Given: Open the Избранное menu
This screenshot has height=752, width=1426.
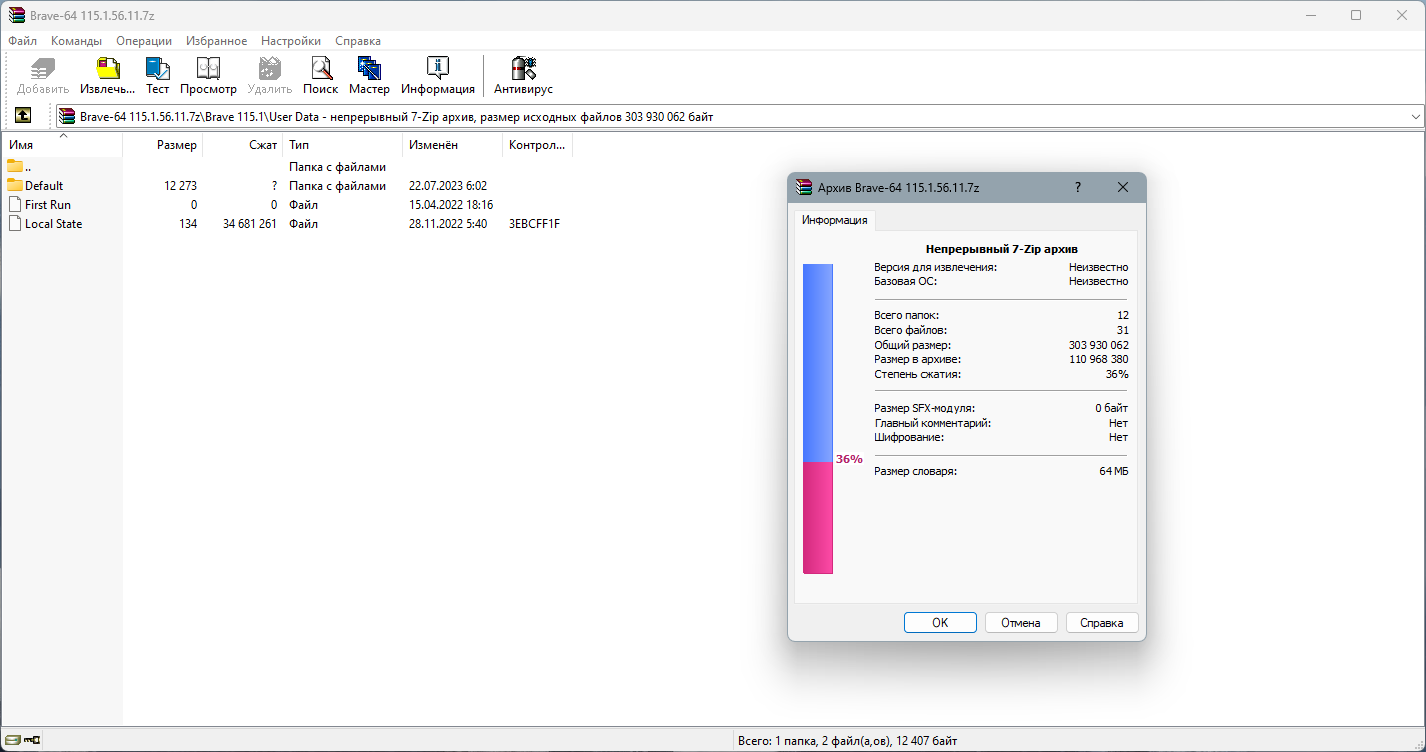Looking at the screenshot, I should [x=217, y=41].
